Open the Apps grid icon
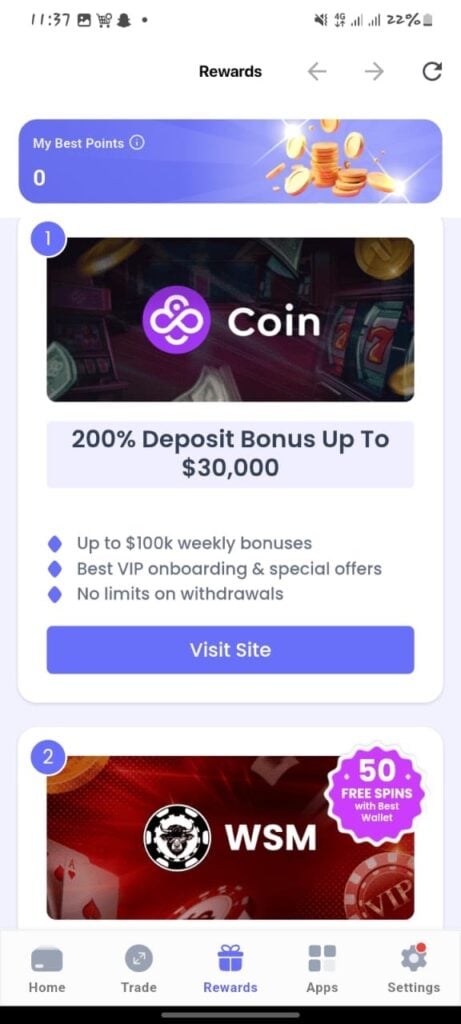 [322, 959]
